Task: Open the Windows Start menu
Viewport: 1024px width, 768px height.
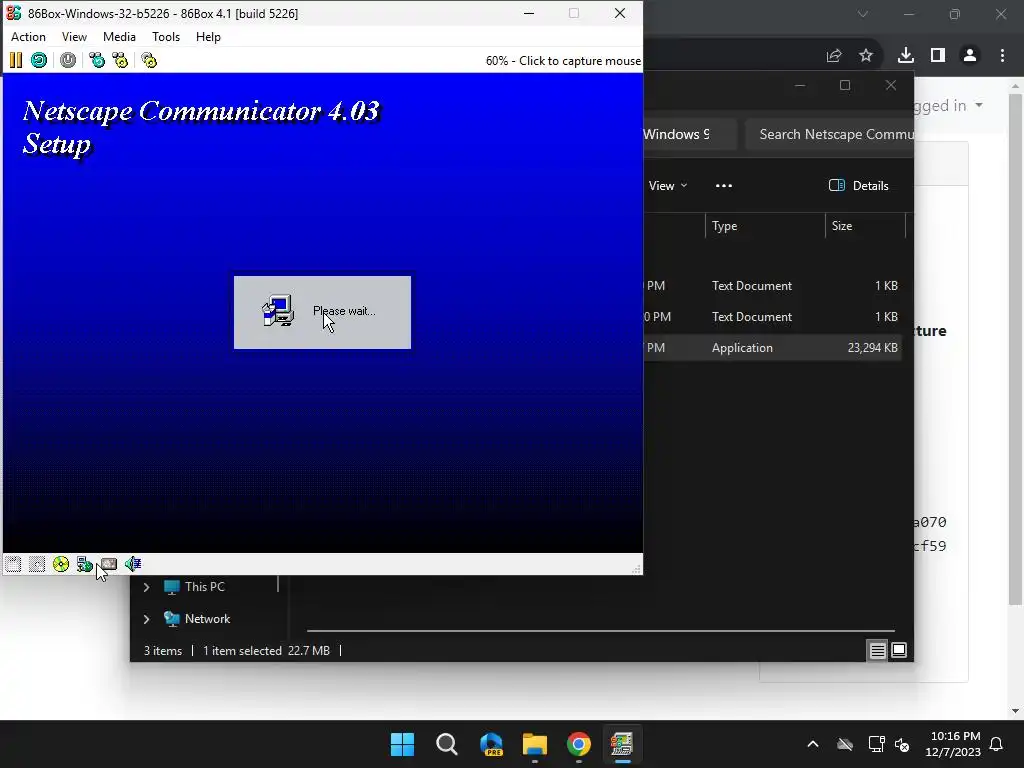Action: point(402,744)
